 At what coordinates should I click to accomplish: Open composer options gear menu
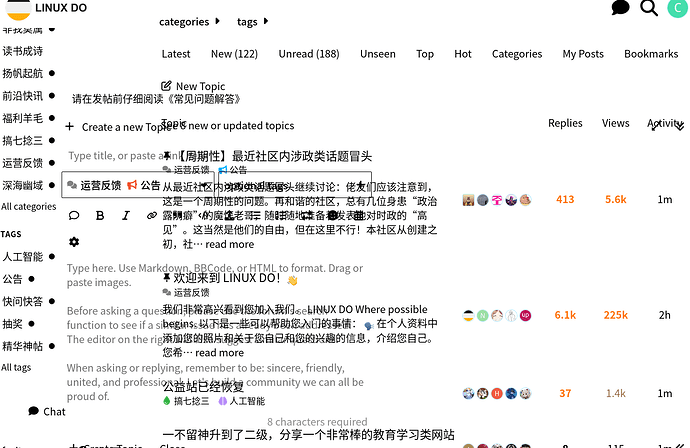tap(74, 242)
